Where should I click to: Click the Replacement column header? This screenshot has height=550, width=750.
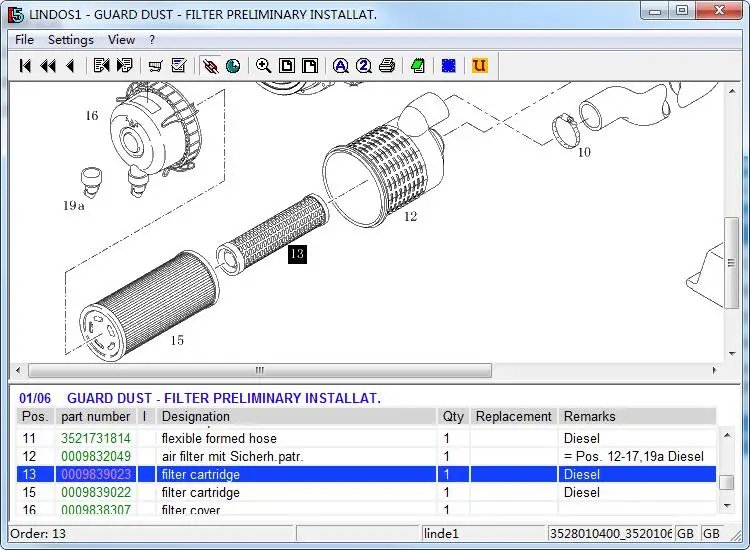coord(514,417)
